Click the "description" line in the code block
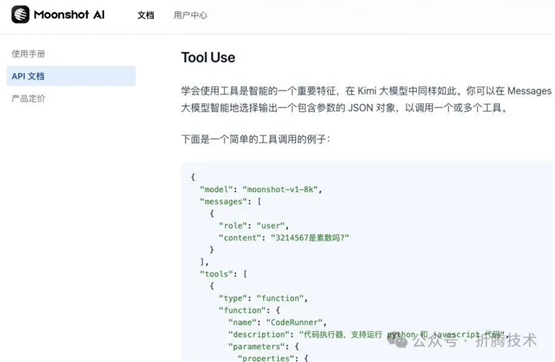The height and width of the screenshot is (362, 555). point(368,334)
